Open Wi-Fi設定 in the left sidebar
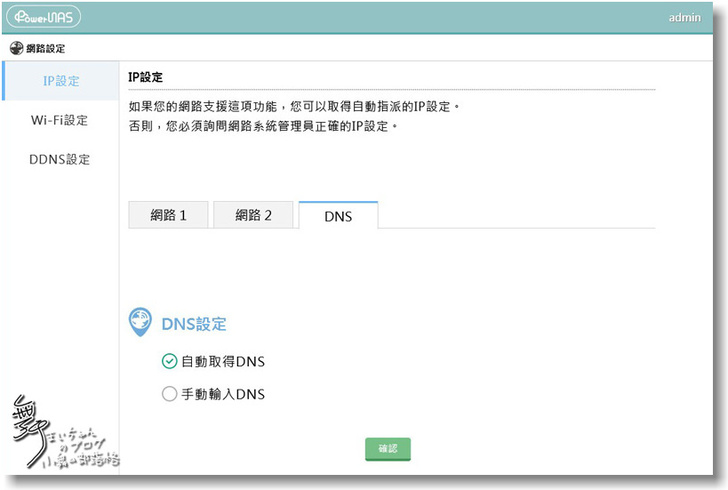This screenshot has width=728, height=490. click(x=59, y=120)
